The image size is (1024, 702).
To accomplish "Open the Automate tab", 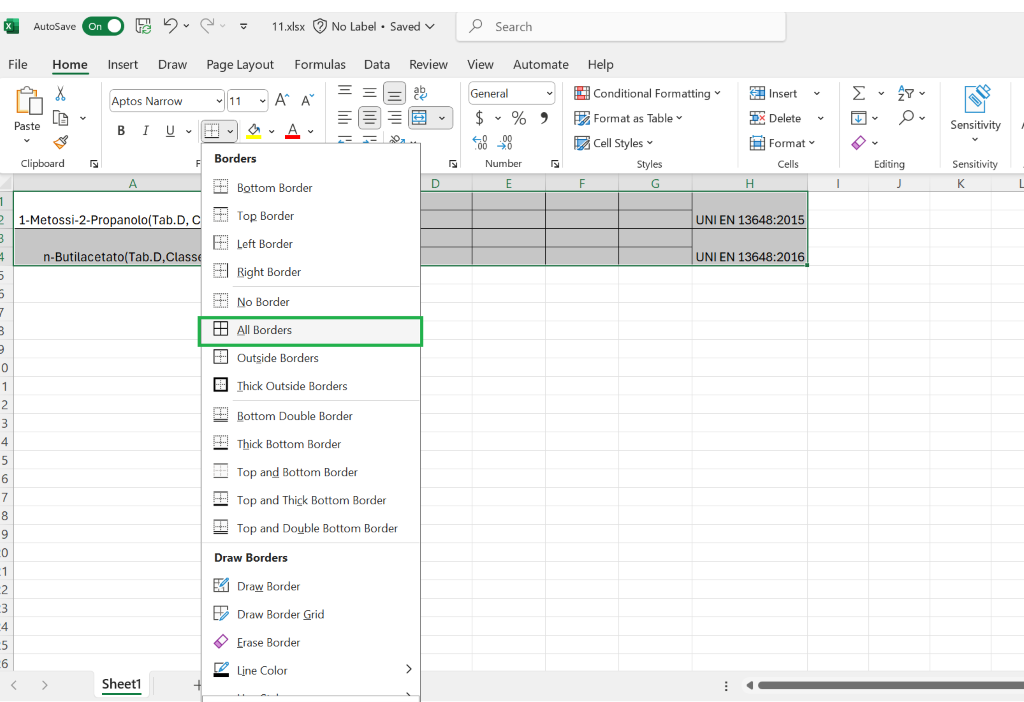I will click(x=541, y=65).
